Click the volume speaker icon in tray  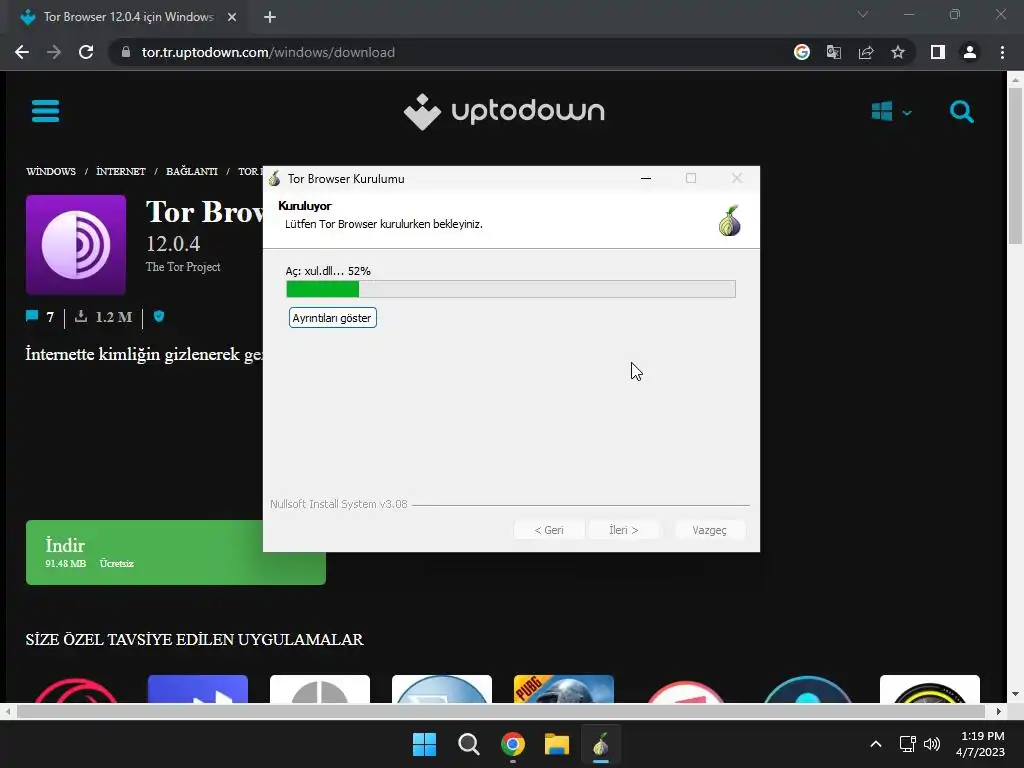point(932,744)
